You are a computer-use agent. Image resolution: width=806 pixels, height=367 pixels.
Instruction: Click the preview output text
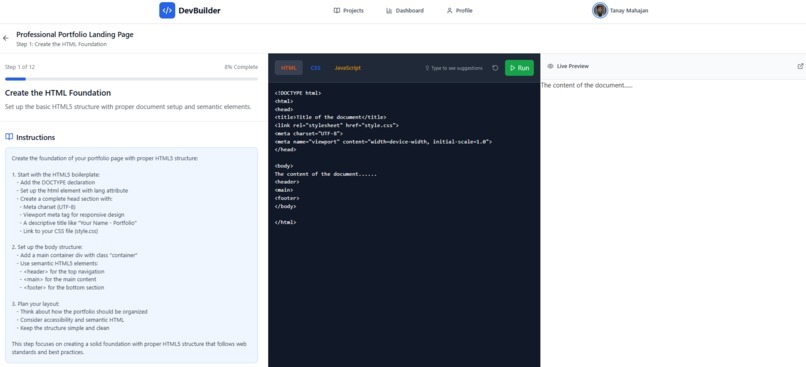point(587,85)
